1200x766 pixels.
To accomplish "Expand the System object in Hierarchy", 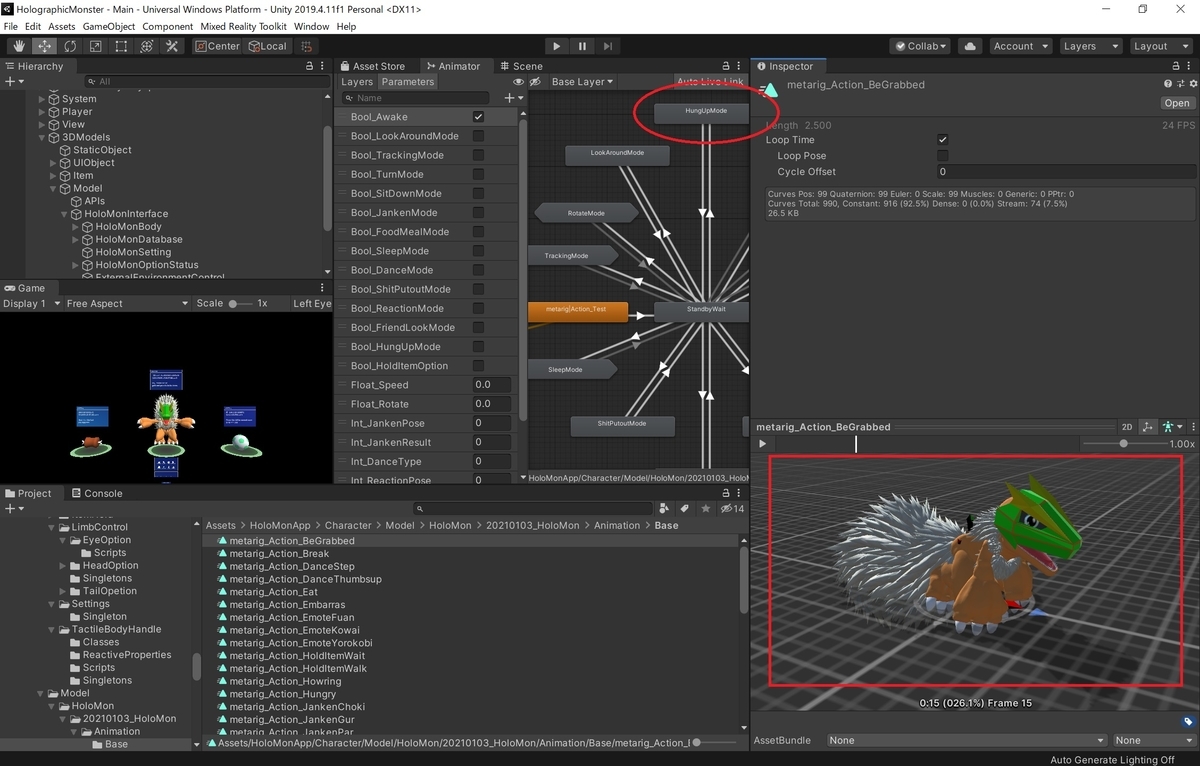I will tap(42, 99).
